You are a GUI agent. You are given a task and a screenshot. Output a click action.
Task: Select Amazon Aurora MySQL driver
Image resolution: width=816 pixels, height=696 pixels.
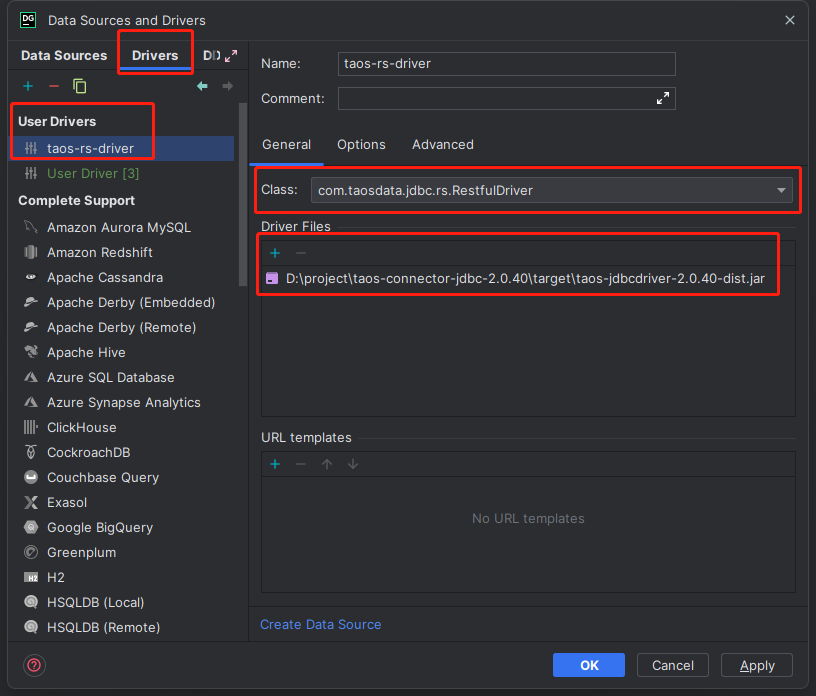pos(122,227)
